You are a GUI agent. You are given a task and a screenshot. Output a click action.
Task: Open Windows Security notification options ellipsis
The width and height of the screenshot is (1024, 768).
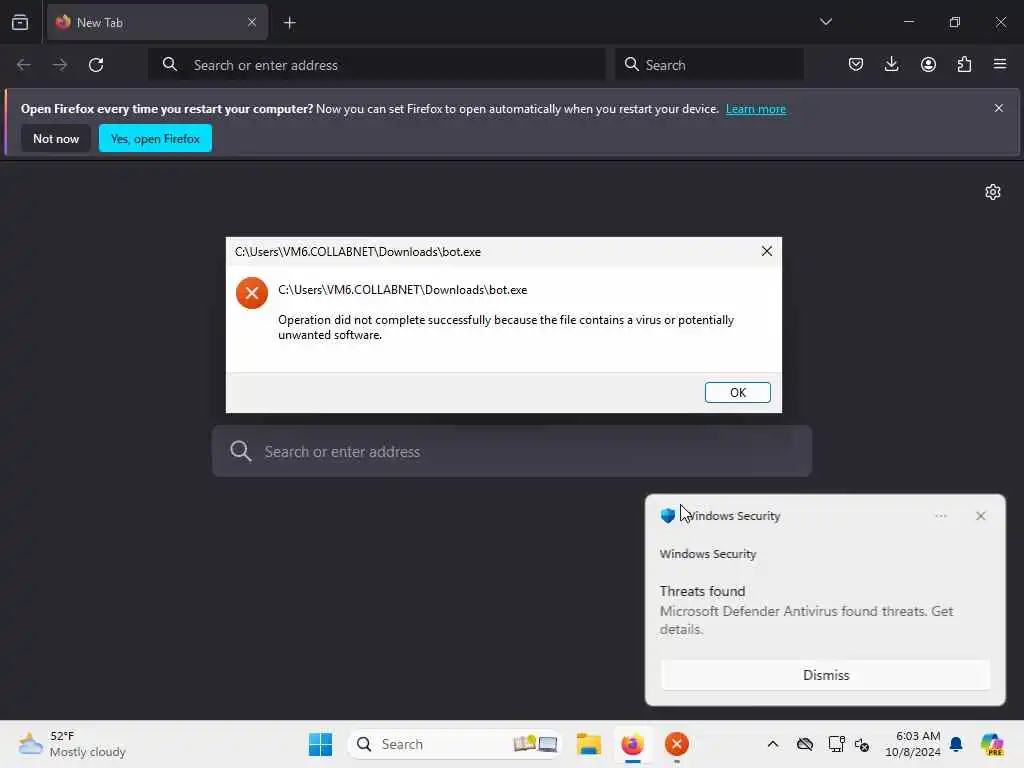click(x=940, y=516)
